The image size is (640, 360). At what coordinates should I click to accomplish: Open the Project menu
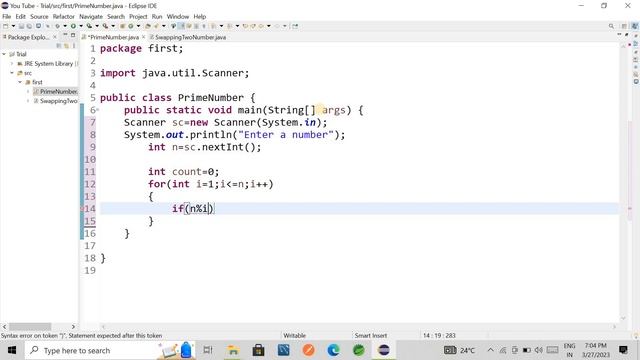[138, 17]
